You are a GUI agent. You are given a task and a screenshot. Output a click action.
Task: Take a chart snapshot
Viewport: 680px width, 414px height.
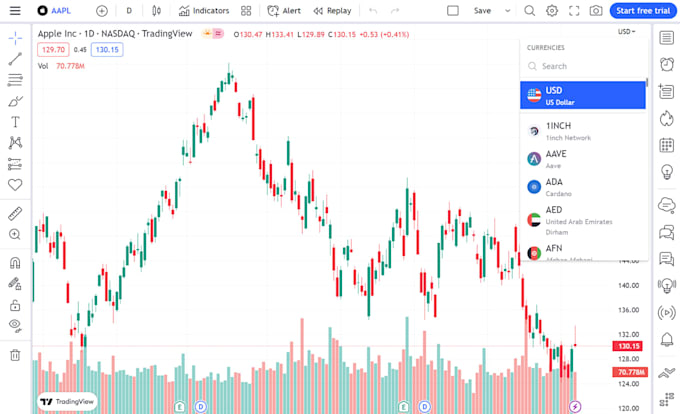click(596, 10)
